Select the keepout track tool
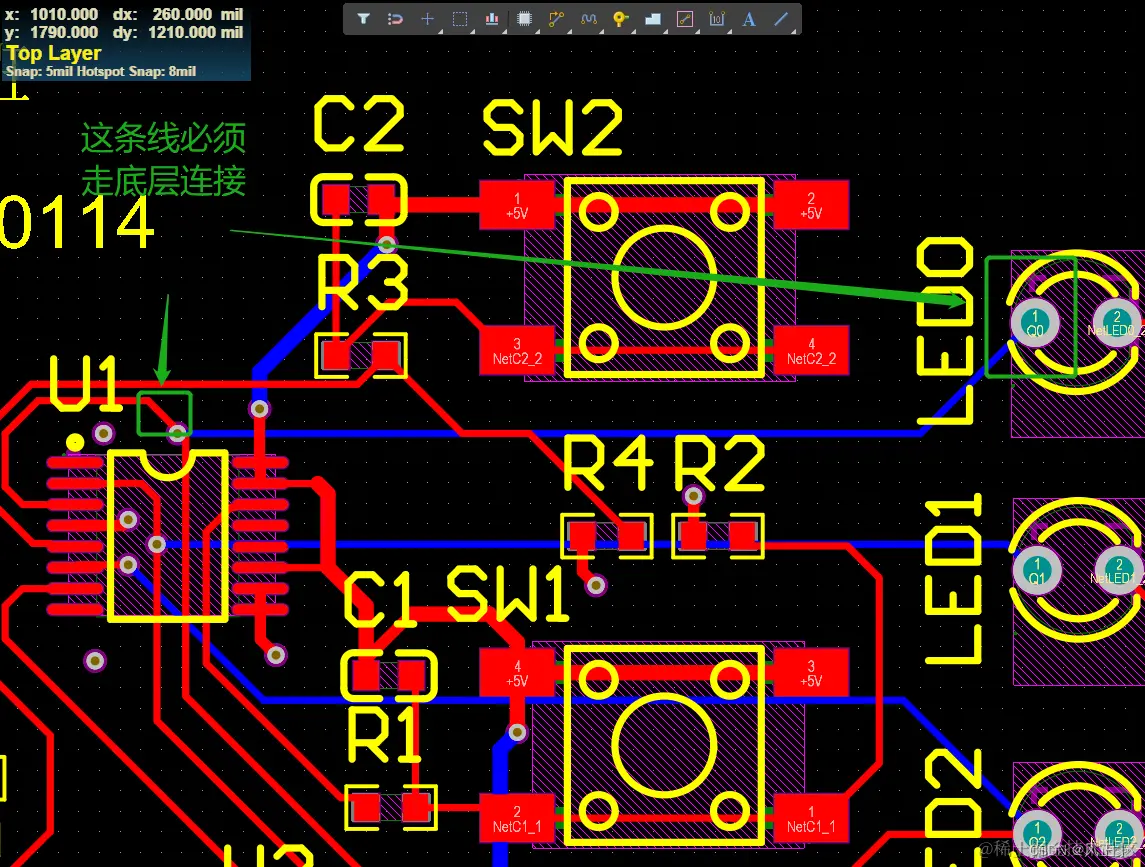 coord(685,19)
